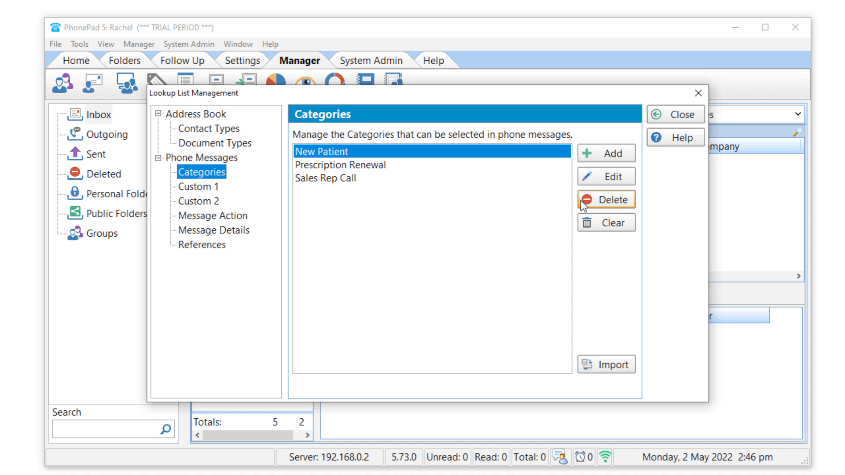Image resolution: width=845 pixels, height=475 pixels.
Task: Click the Server 192.168.0.2 status entry
Action: (x=329, y=457)
